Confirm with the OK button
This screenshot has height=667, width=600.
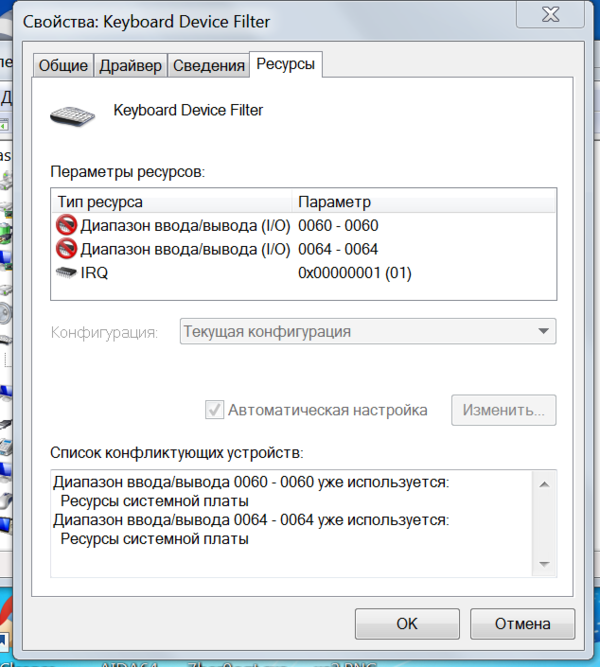[407, 624]
